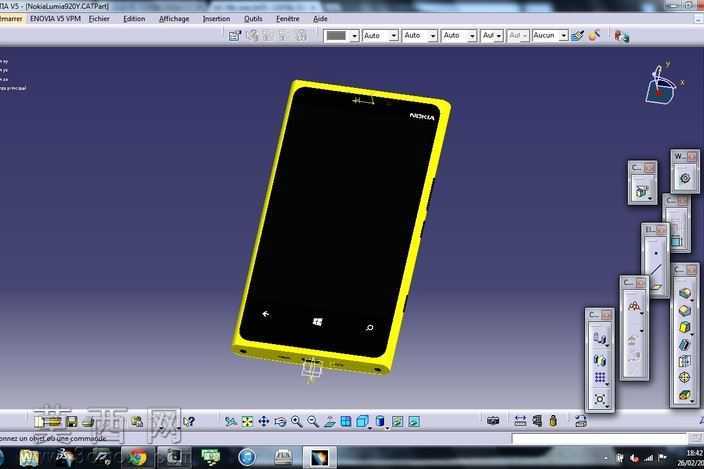The width and height of the screenshot is (704, 469).
Task: Click the Swap visible space icon
Action: pos(414,421)
